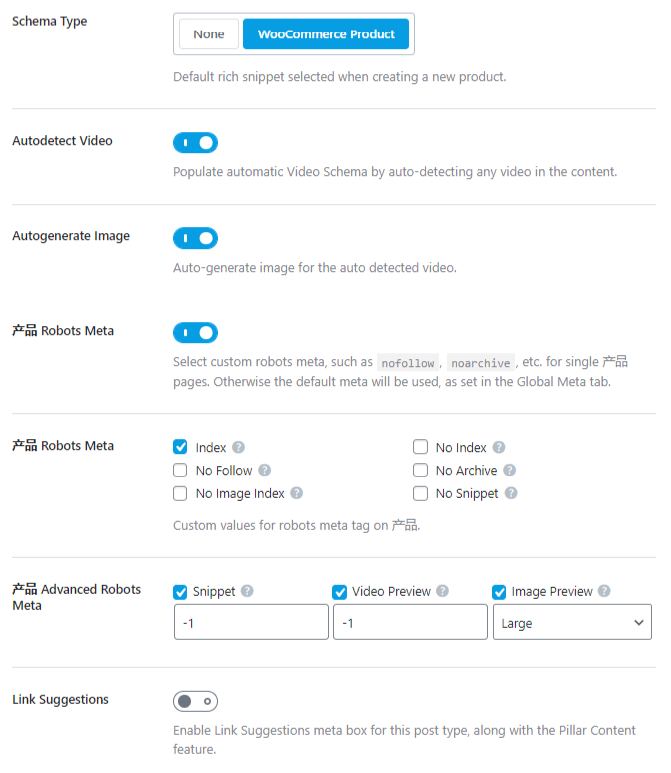Click help icon beside Video Preview
671x773 pixels.
click(x=442, y=592)
